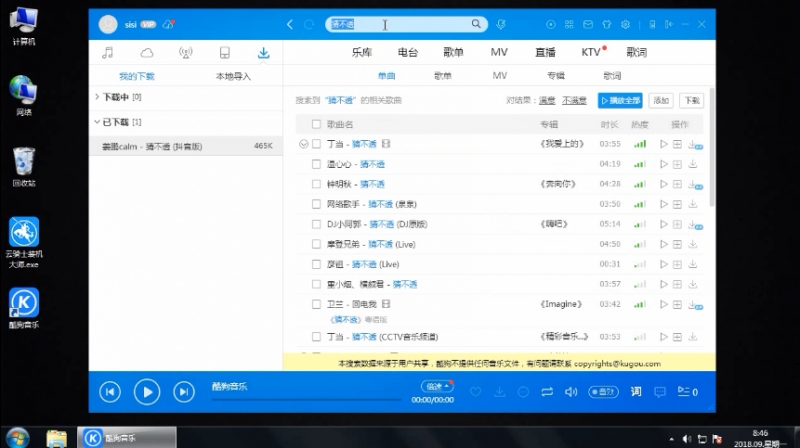Viewport: 800px width, 448px height.
Task: Open the mobile phone sidebar panel
Action: [x=224, y=53]
